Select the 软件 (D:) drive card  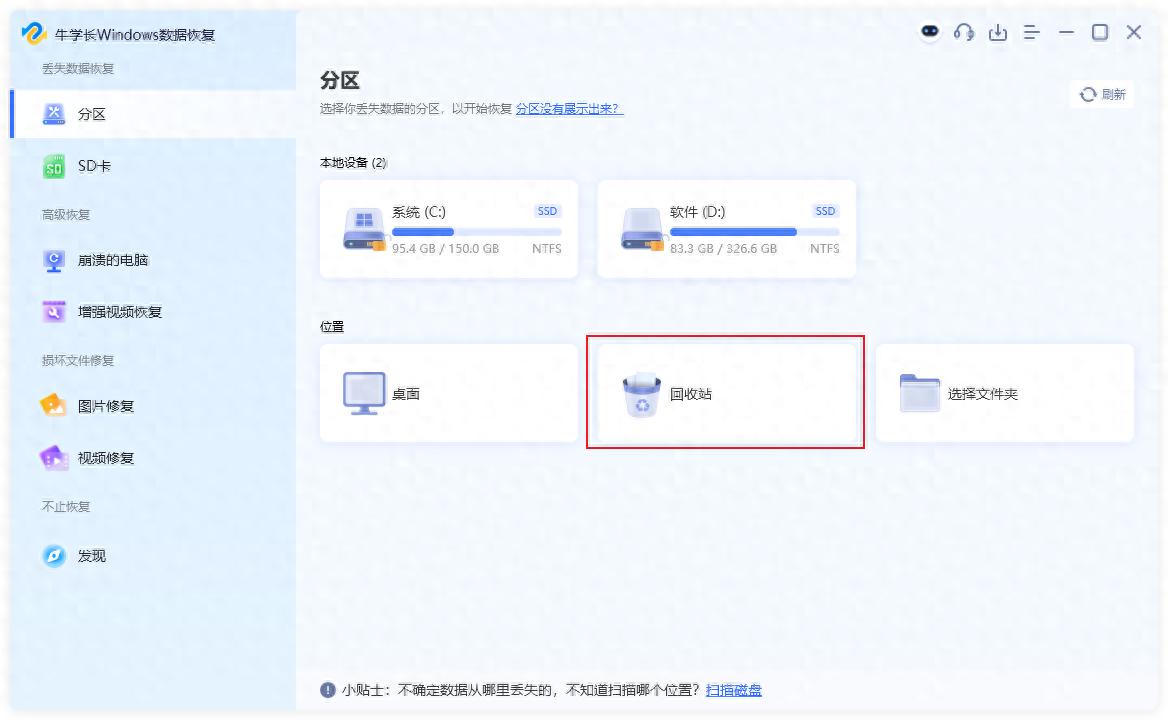click(x=726, y=229)
